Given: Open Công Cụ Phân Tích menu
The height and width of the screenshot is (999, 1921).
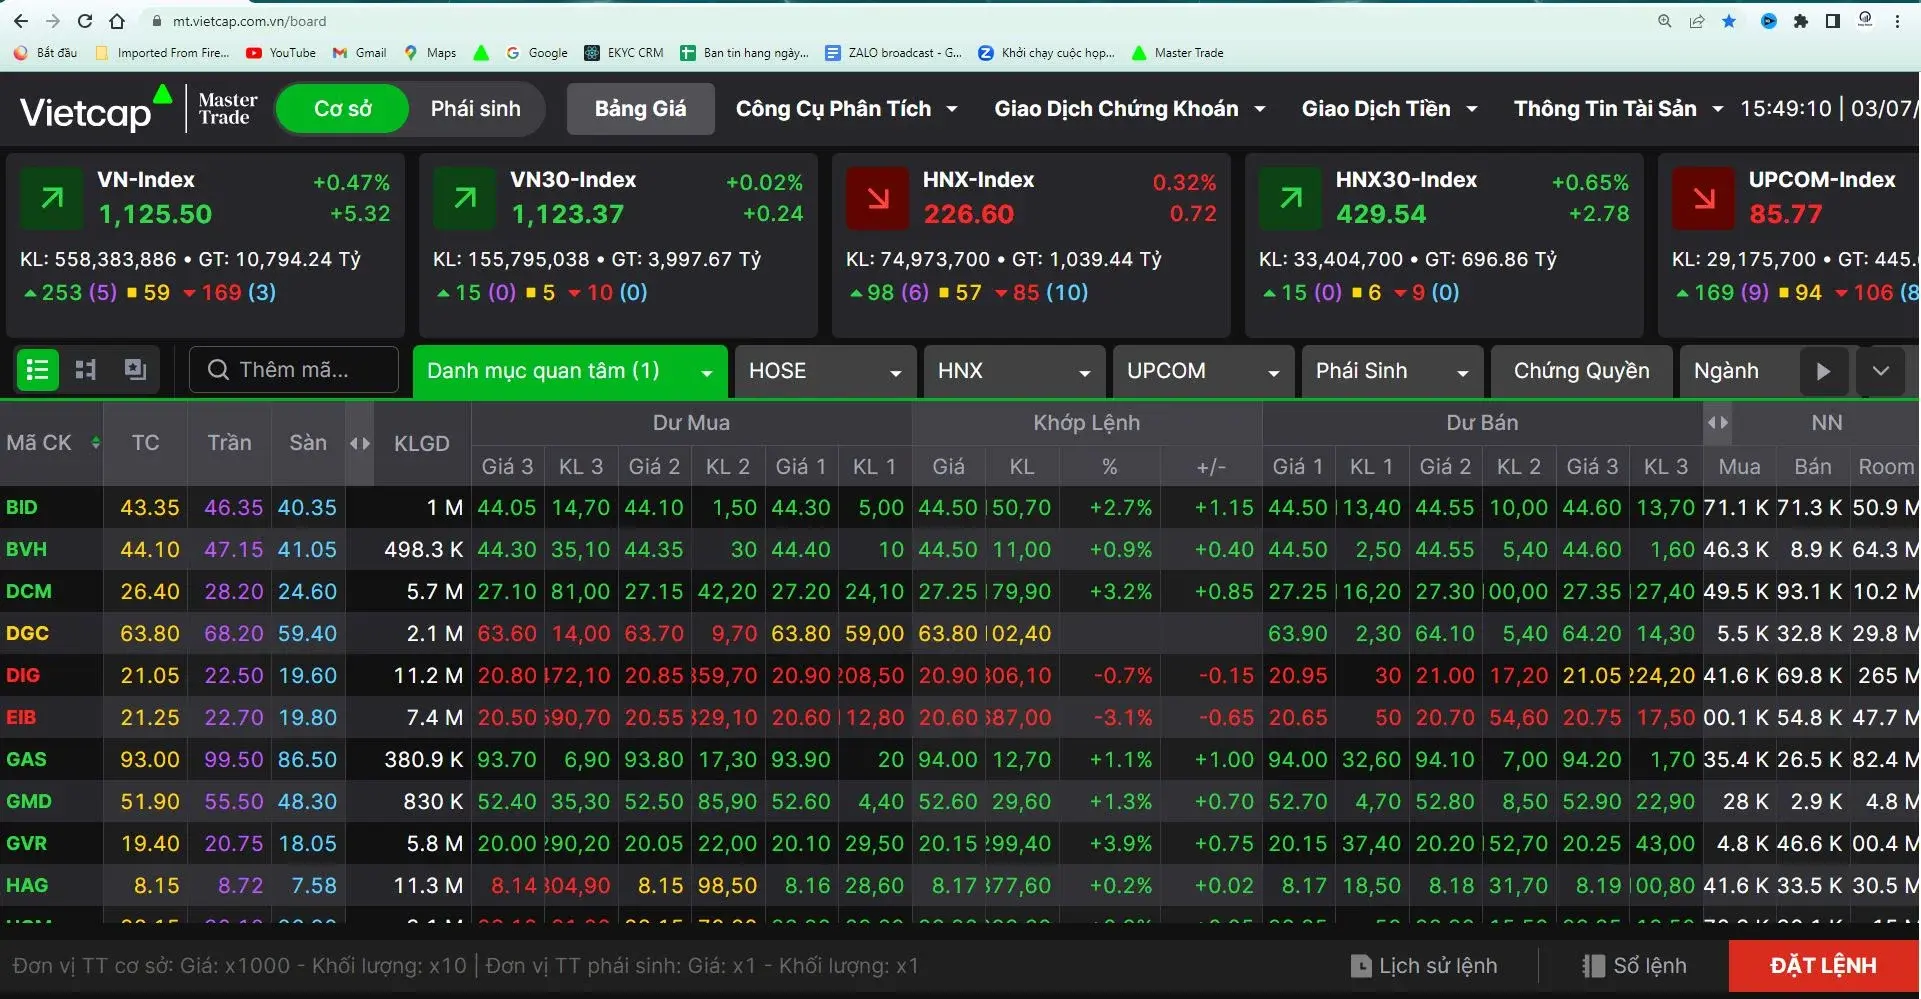Looking at the screenshot, I should tap(847, 109).
